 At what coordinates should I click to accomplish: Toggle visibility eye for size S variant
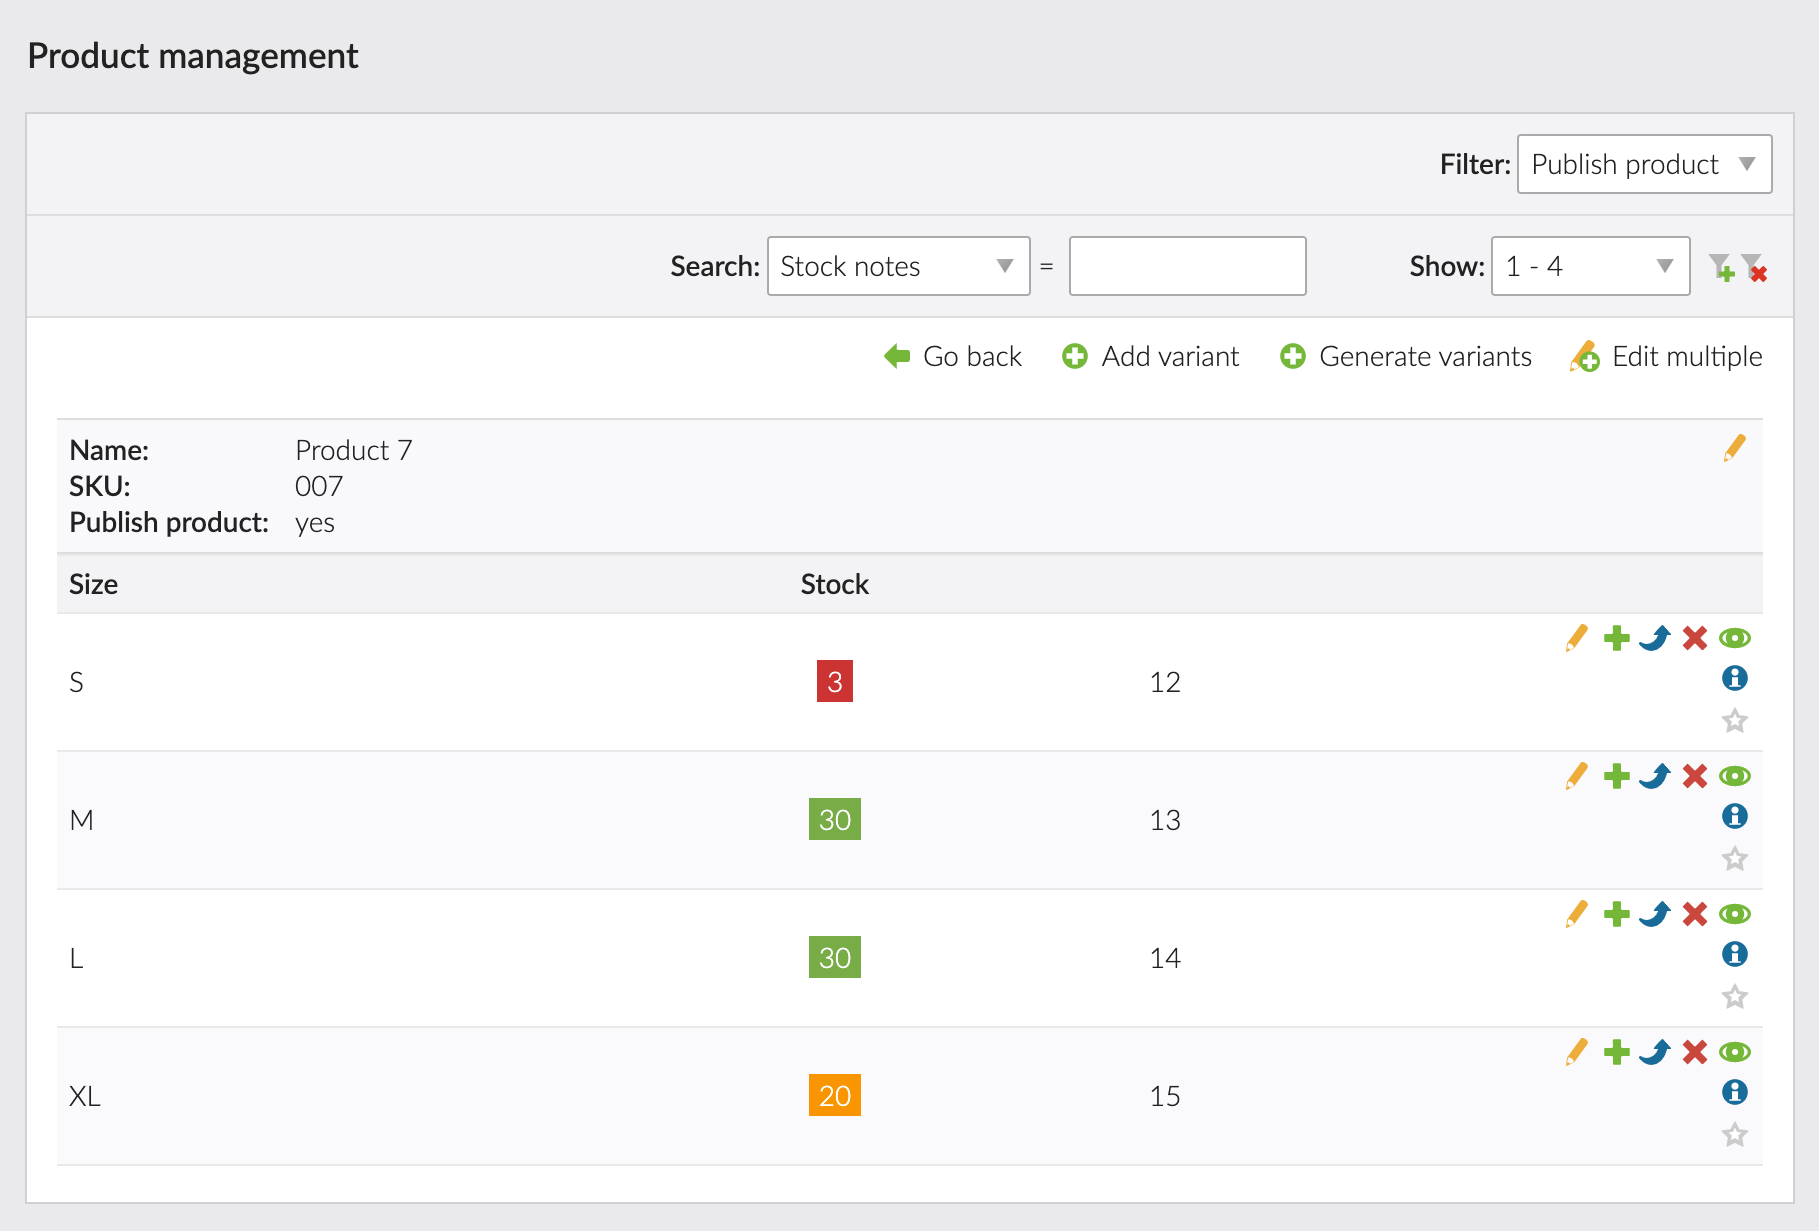(x=1734, y=638)
